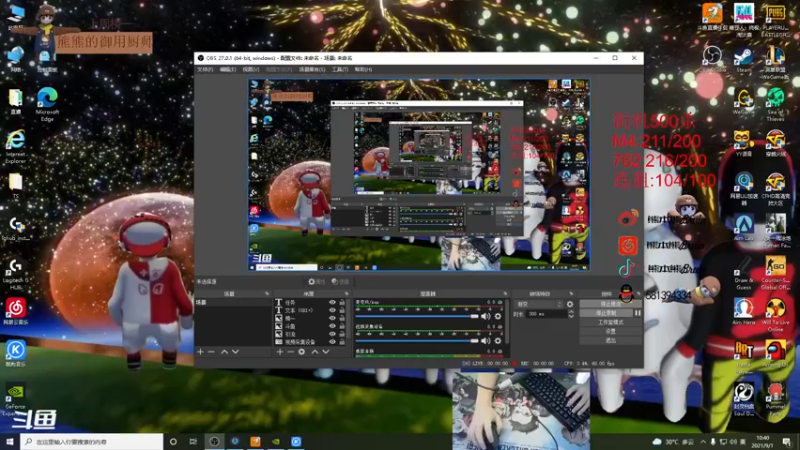Open 属性 properties button above docks
800x450 pixels.
point(316,282)
